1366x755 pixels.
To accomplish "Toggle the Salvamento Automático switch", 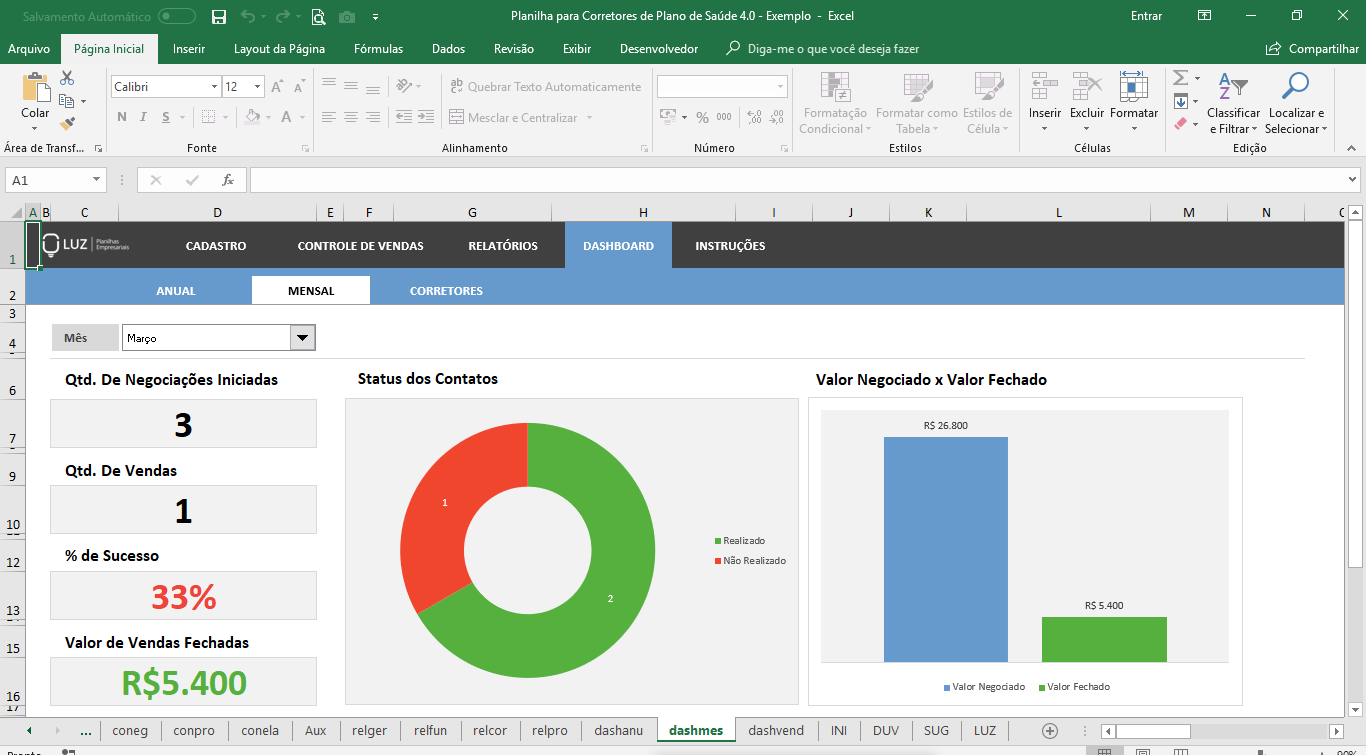I will tap(177, 16).
